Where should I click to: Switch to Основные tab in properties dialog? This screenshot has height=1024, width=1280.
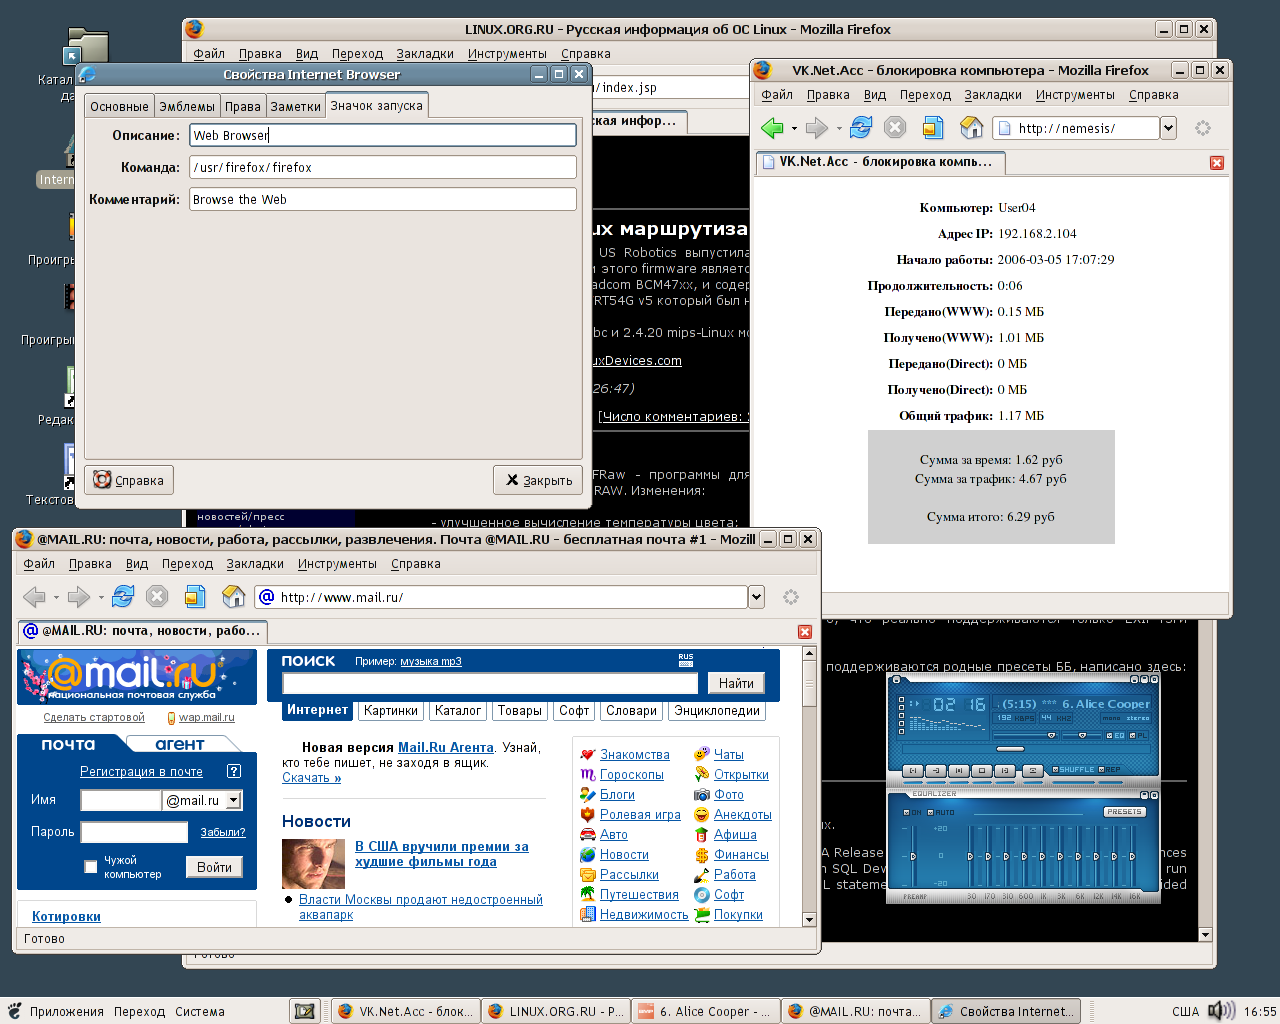pos(119,106)
